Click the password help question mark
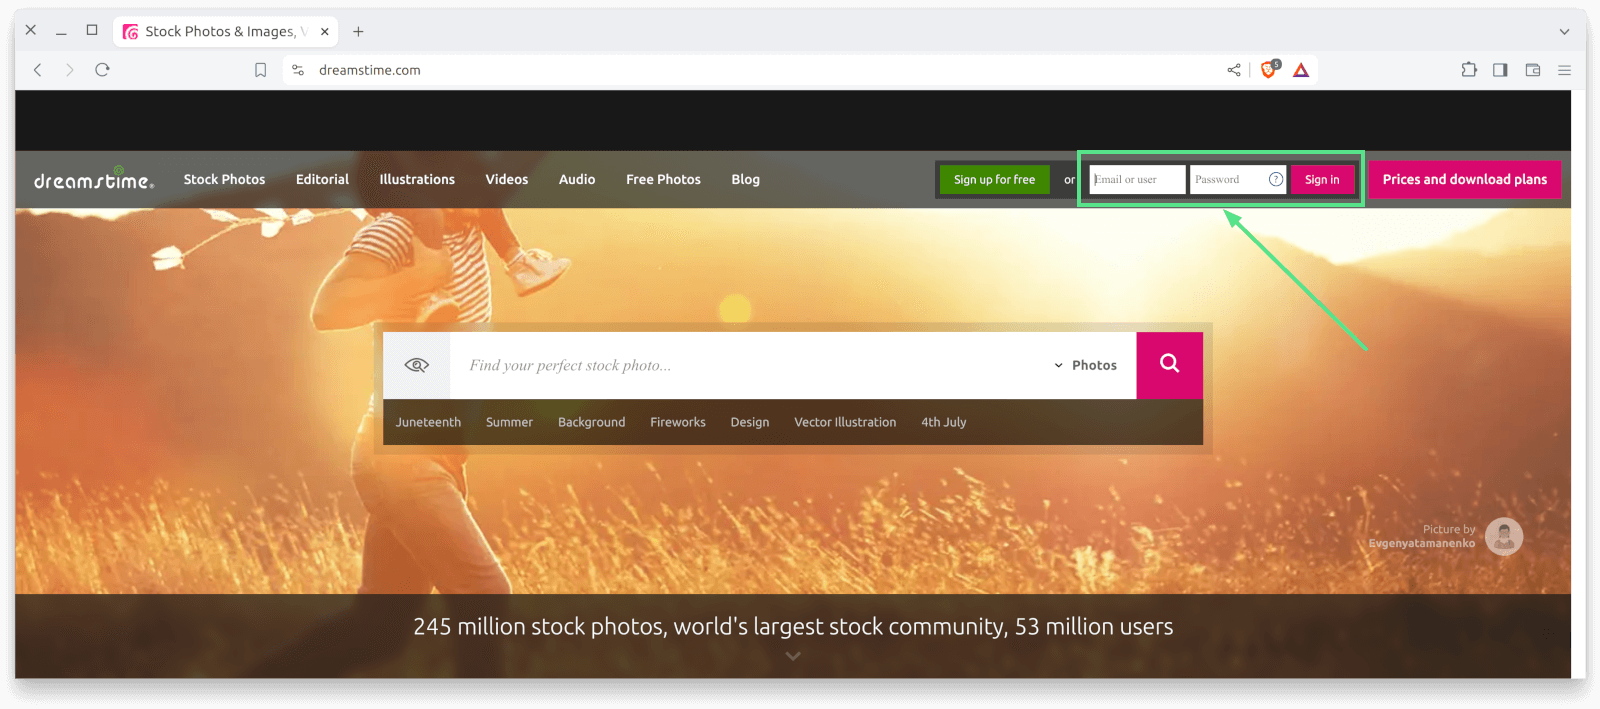This screenshot has width=1600, height=709. point(1276,179)
